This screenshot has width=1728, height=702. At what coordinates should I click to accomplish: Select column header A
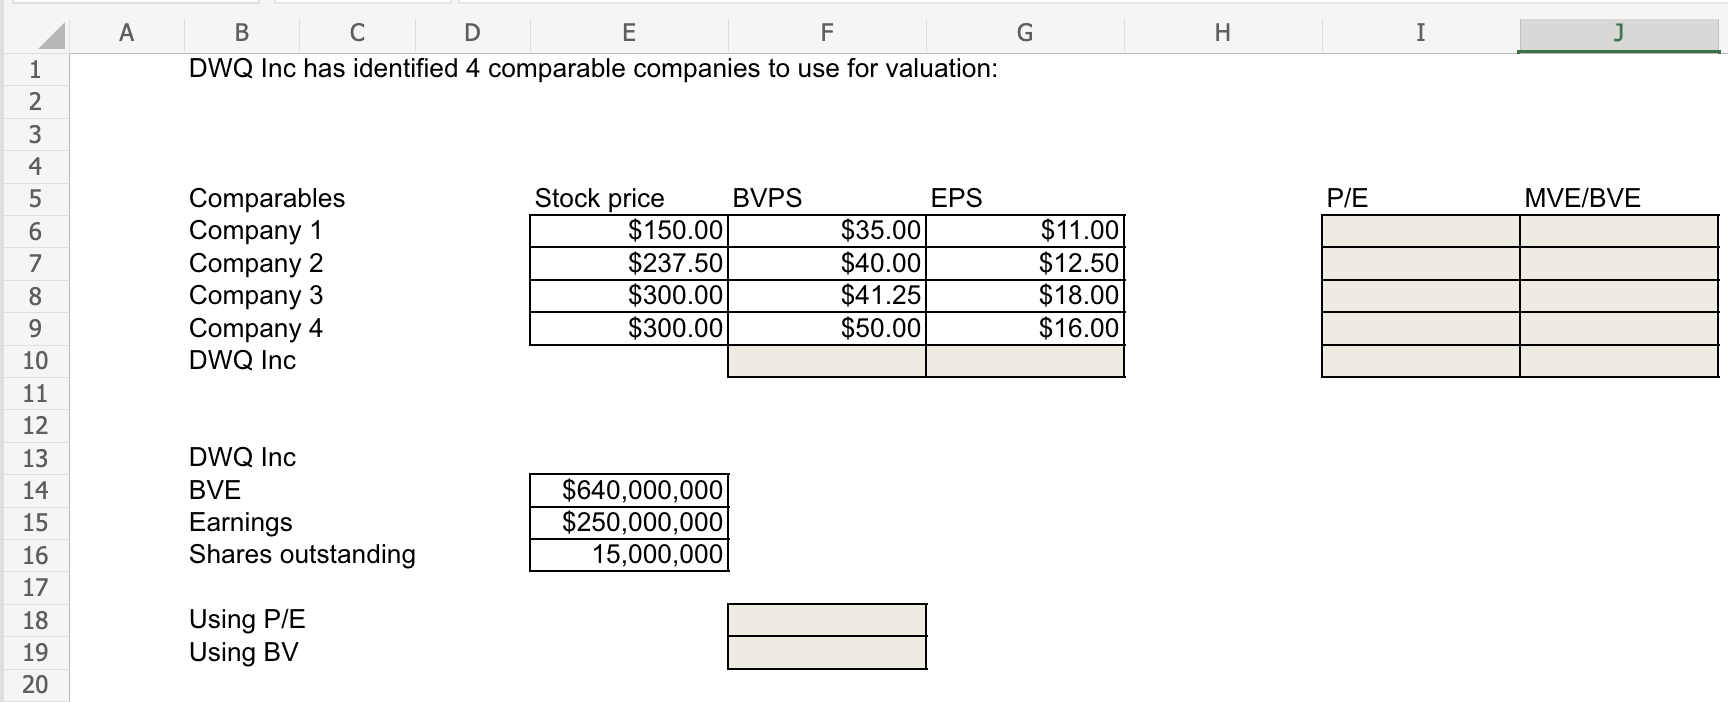click(126, 32)
